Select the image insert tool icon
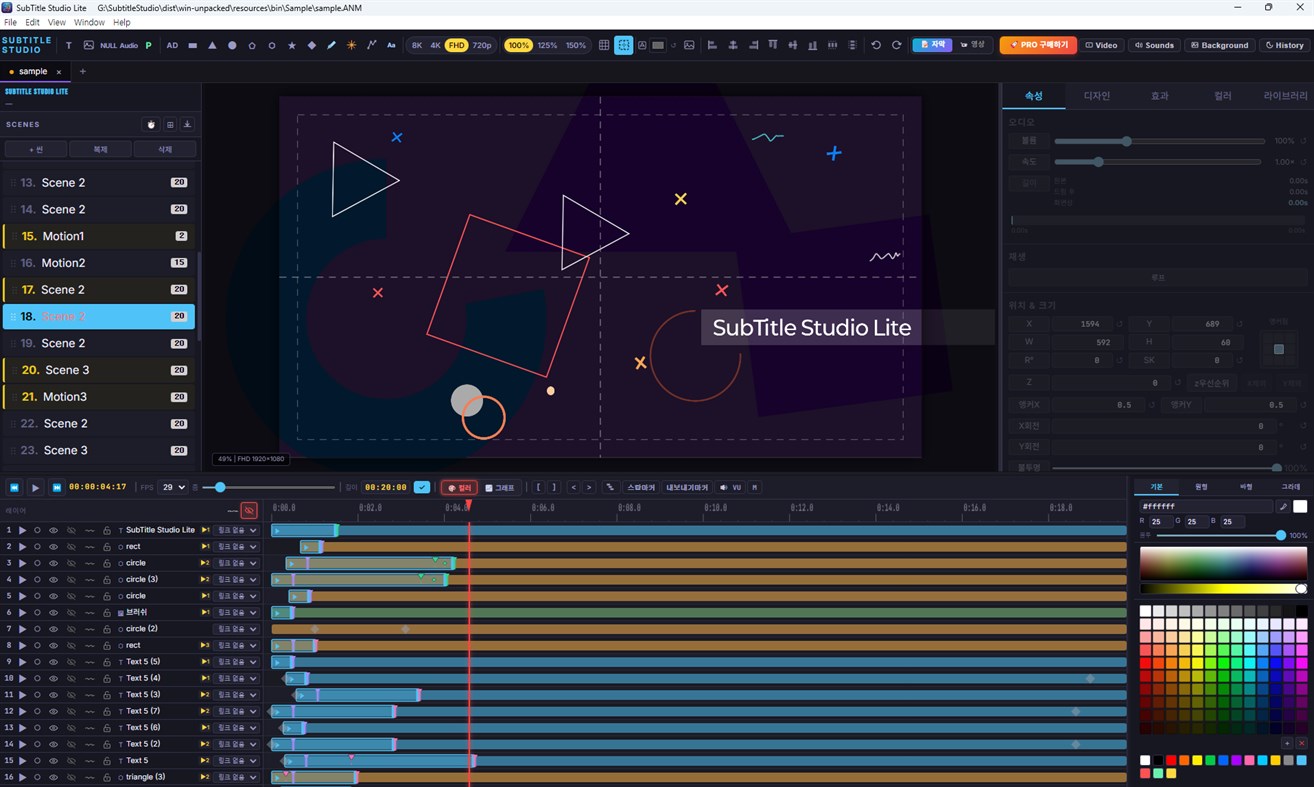 click(x=89, y=45)
